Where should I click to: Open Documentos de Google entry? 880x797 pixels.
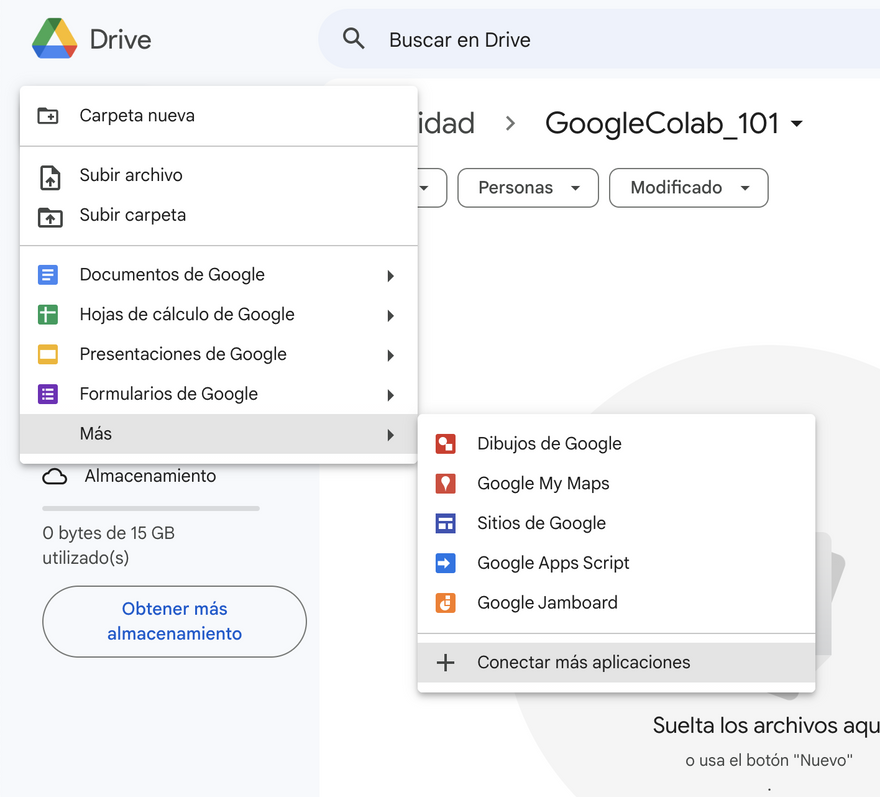(219, 275)
